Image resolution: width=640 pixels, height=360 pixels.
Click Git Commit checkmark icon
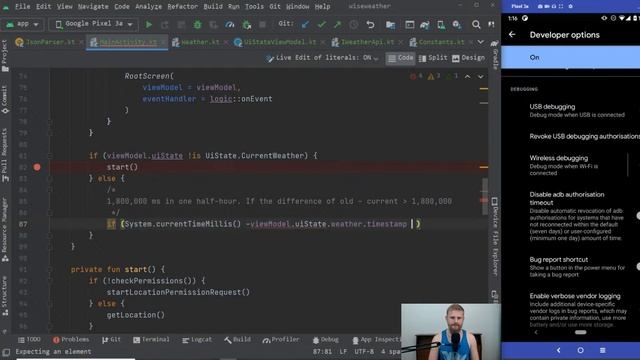pos(322,24)
